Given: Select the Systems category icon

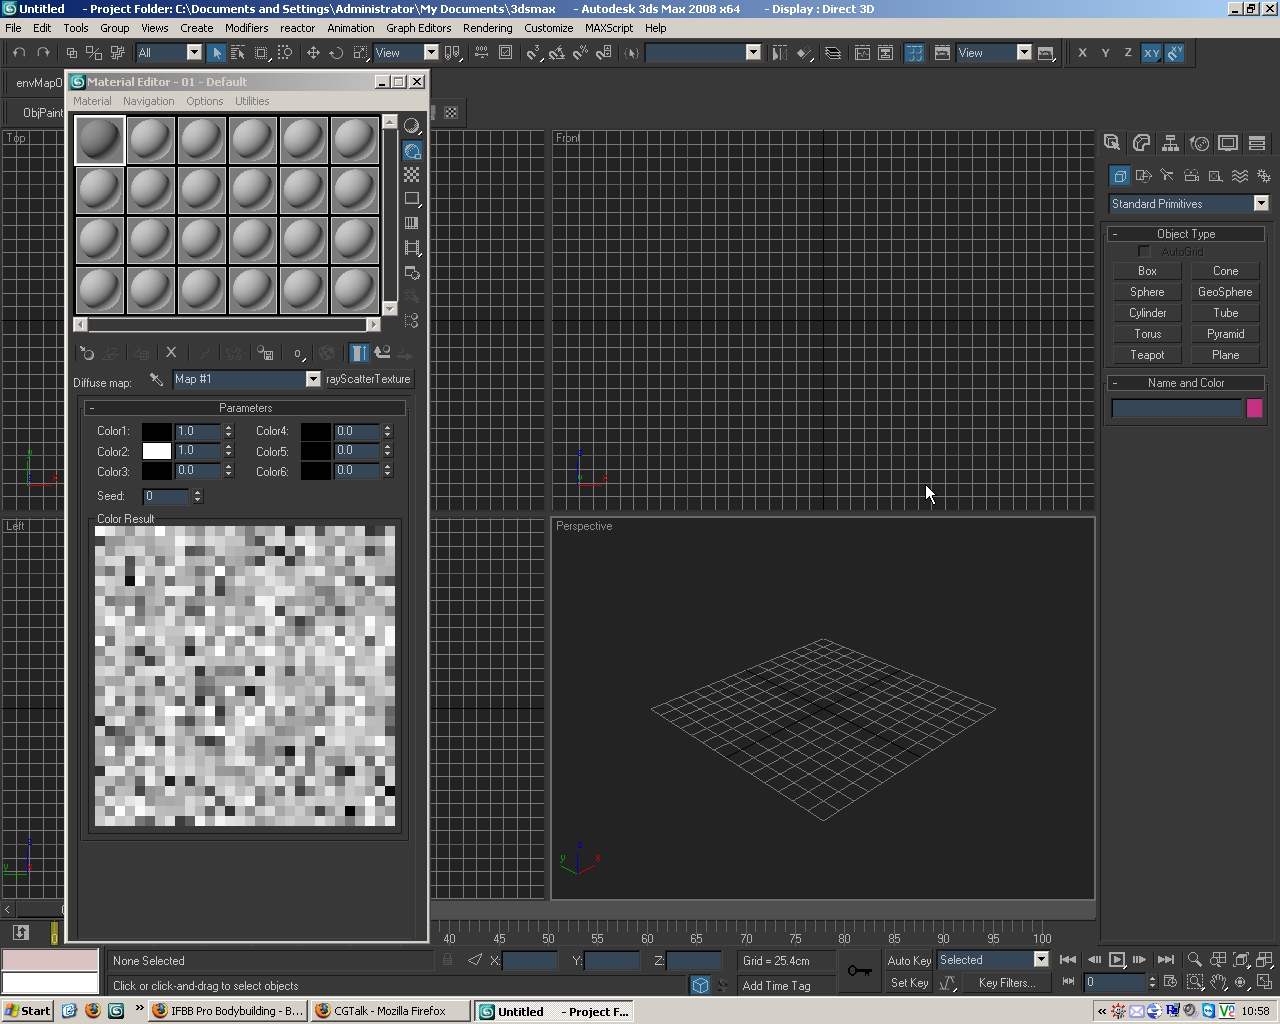Looking at the screenshot, I should click(1264, 176).
